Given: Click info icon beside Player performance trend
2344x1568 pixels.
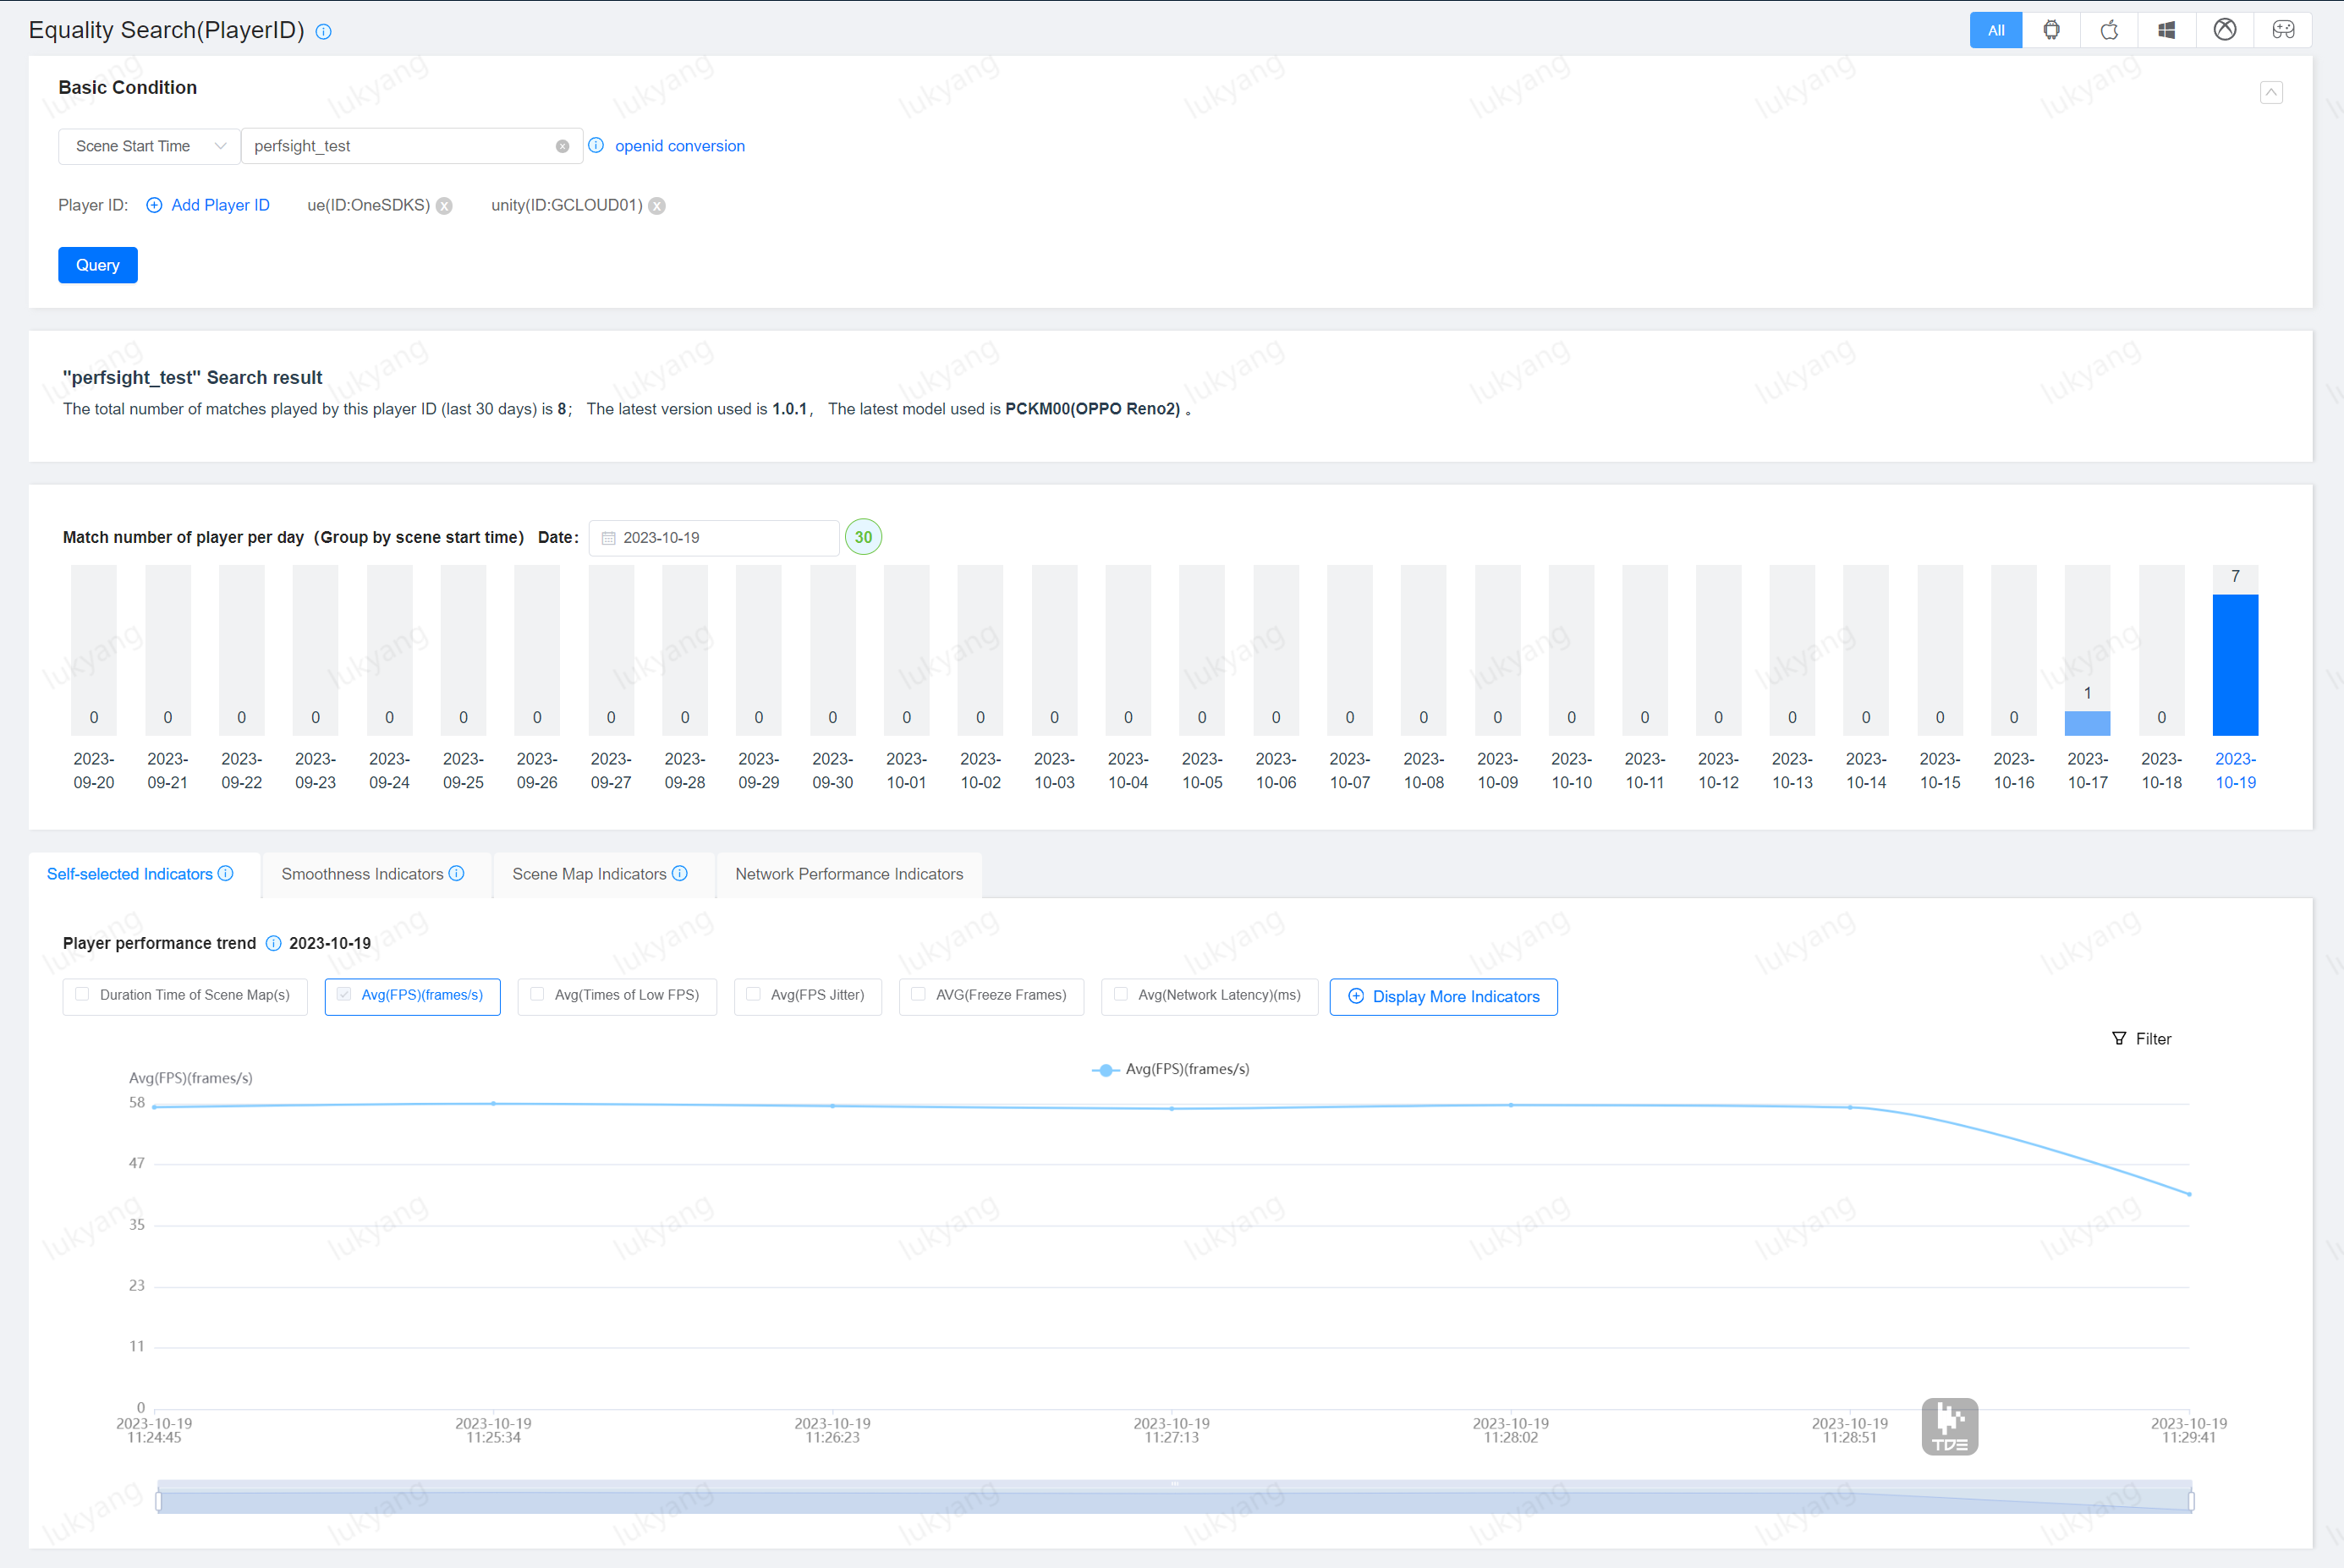Looking at the screenshot, I should 273,943.
